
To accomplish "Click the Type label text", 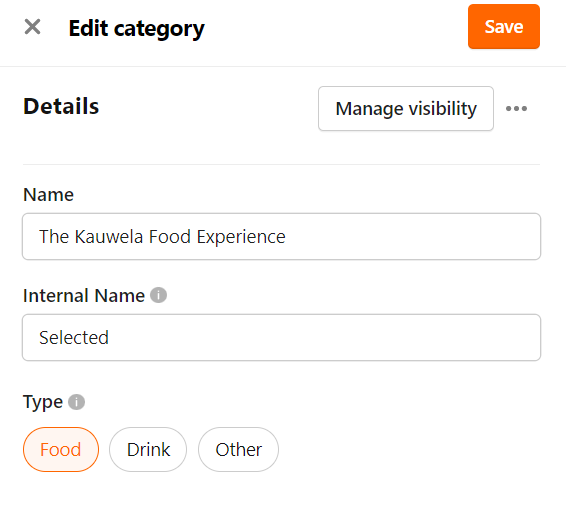I will click(43, 402).
